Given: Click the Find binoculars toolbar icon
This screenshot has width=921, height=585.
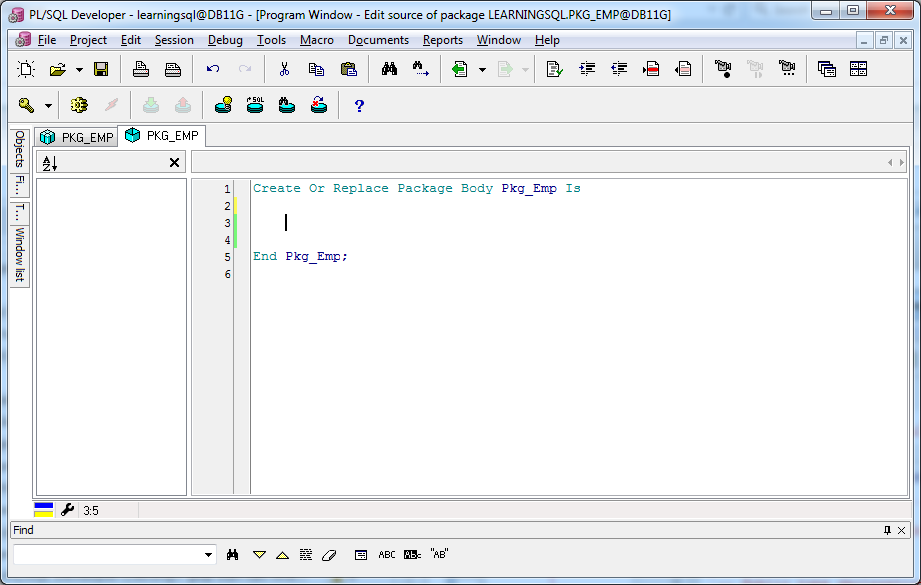Looking at the screenshot, I should point(389,69).
